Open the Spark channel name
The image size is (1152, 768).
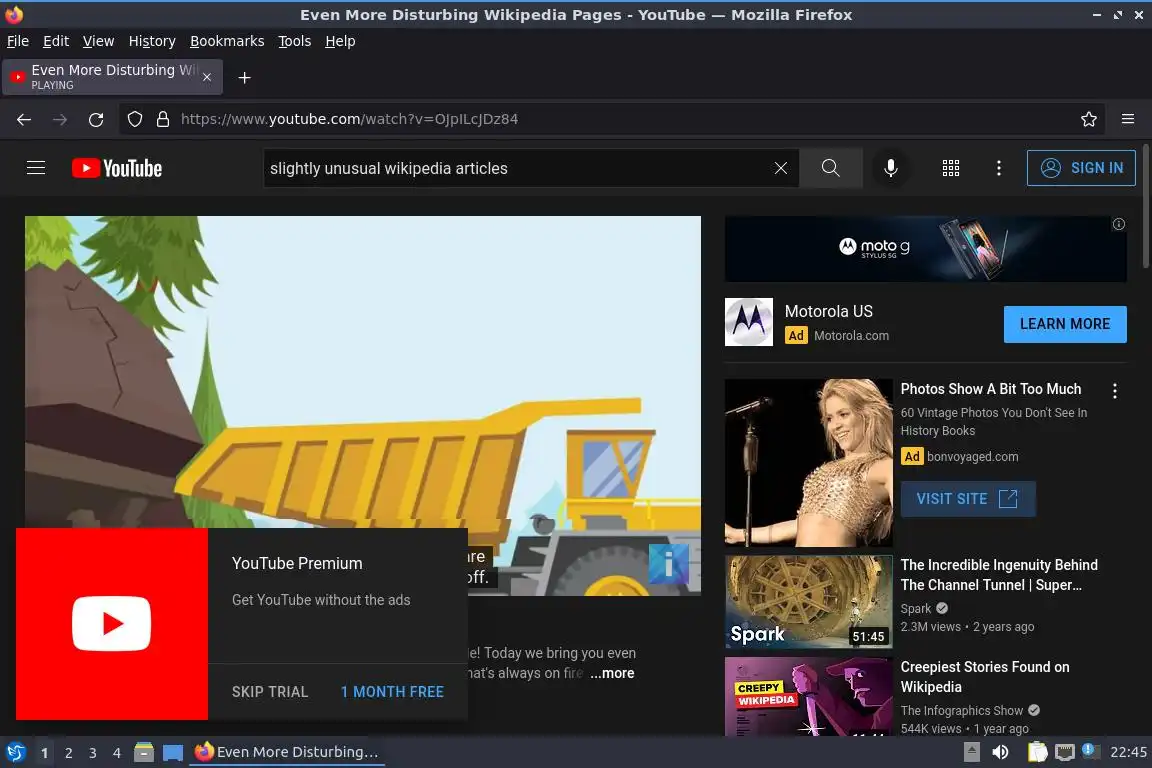tap(915, 609)
